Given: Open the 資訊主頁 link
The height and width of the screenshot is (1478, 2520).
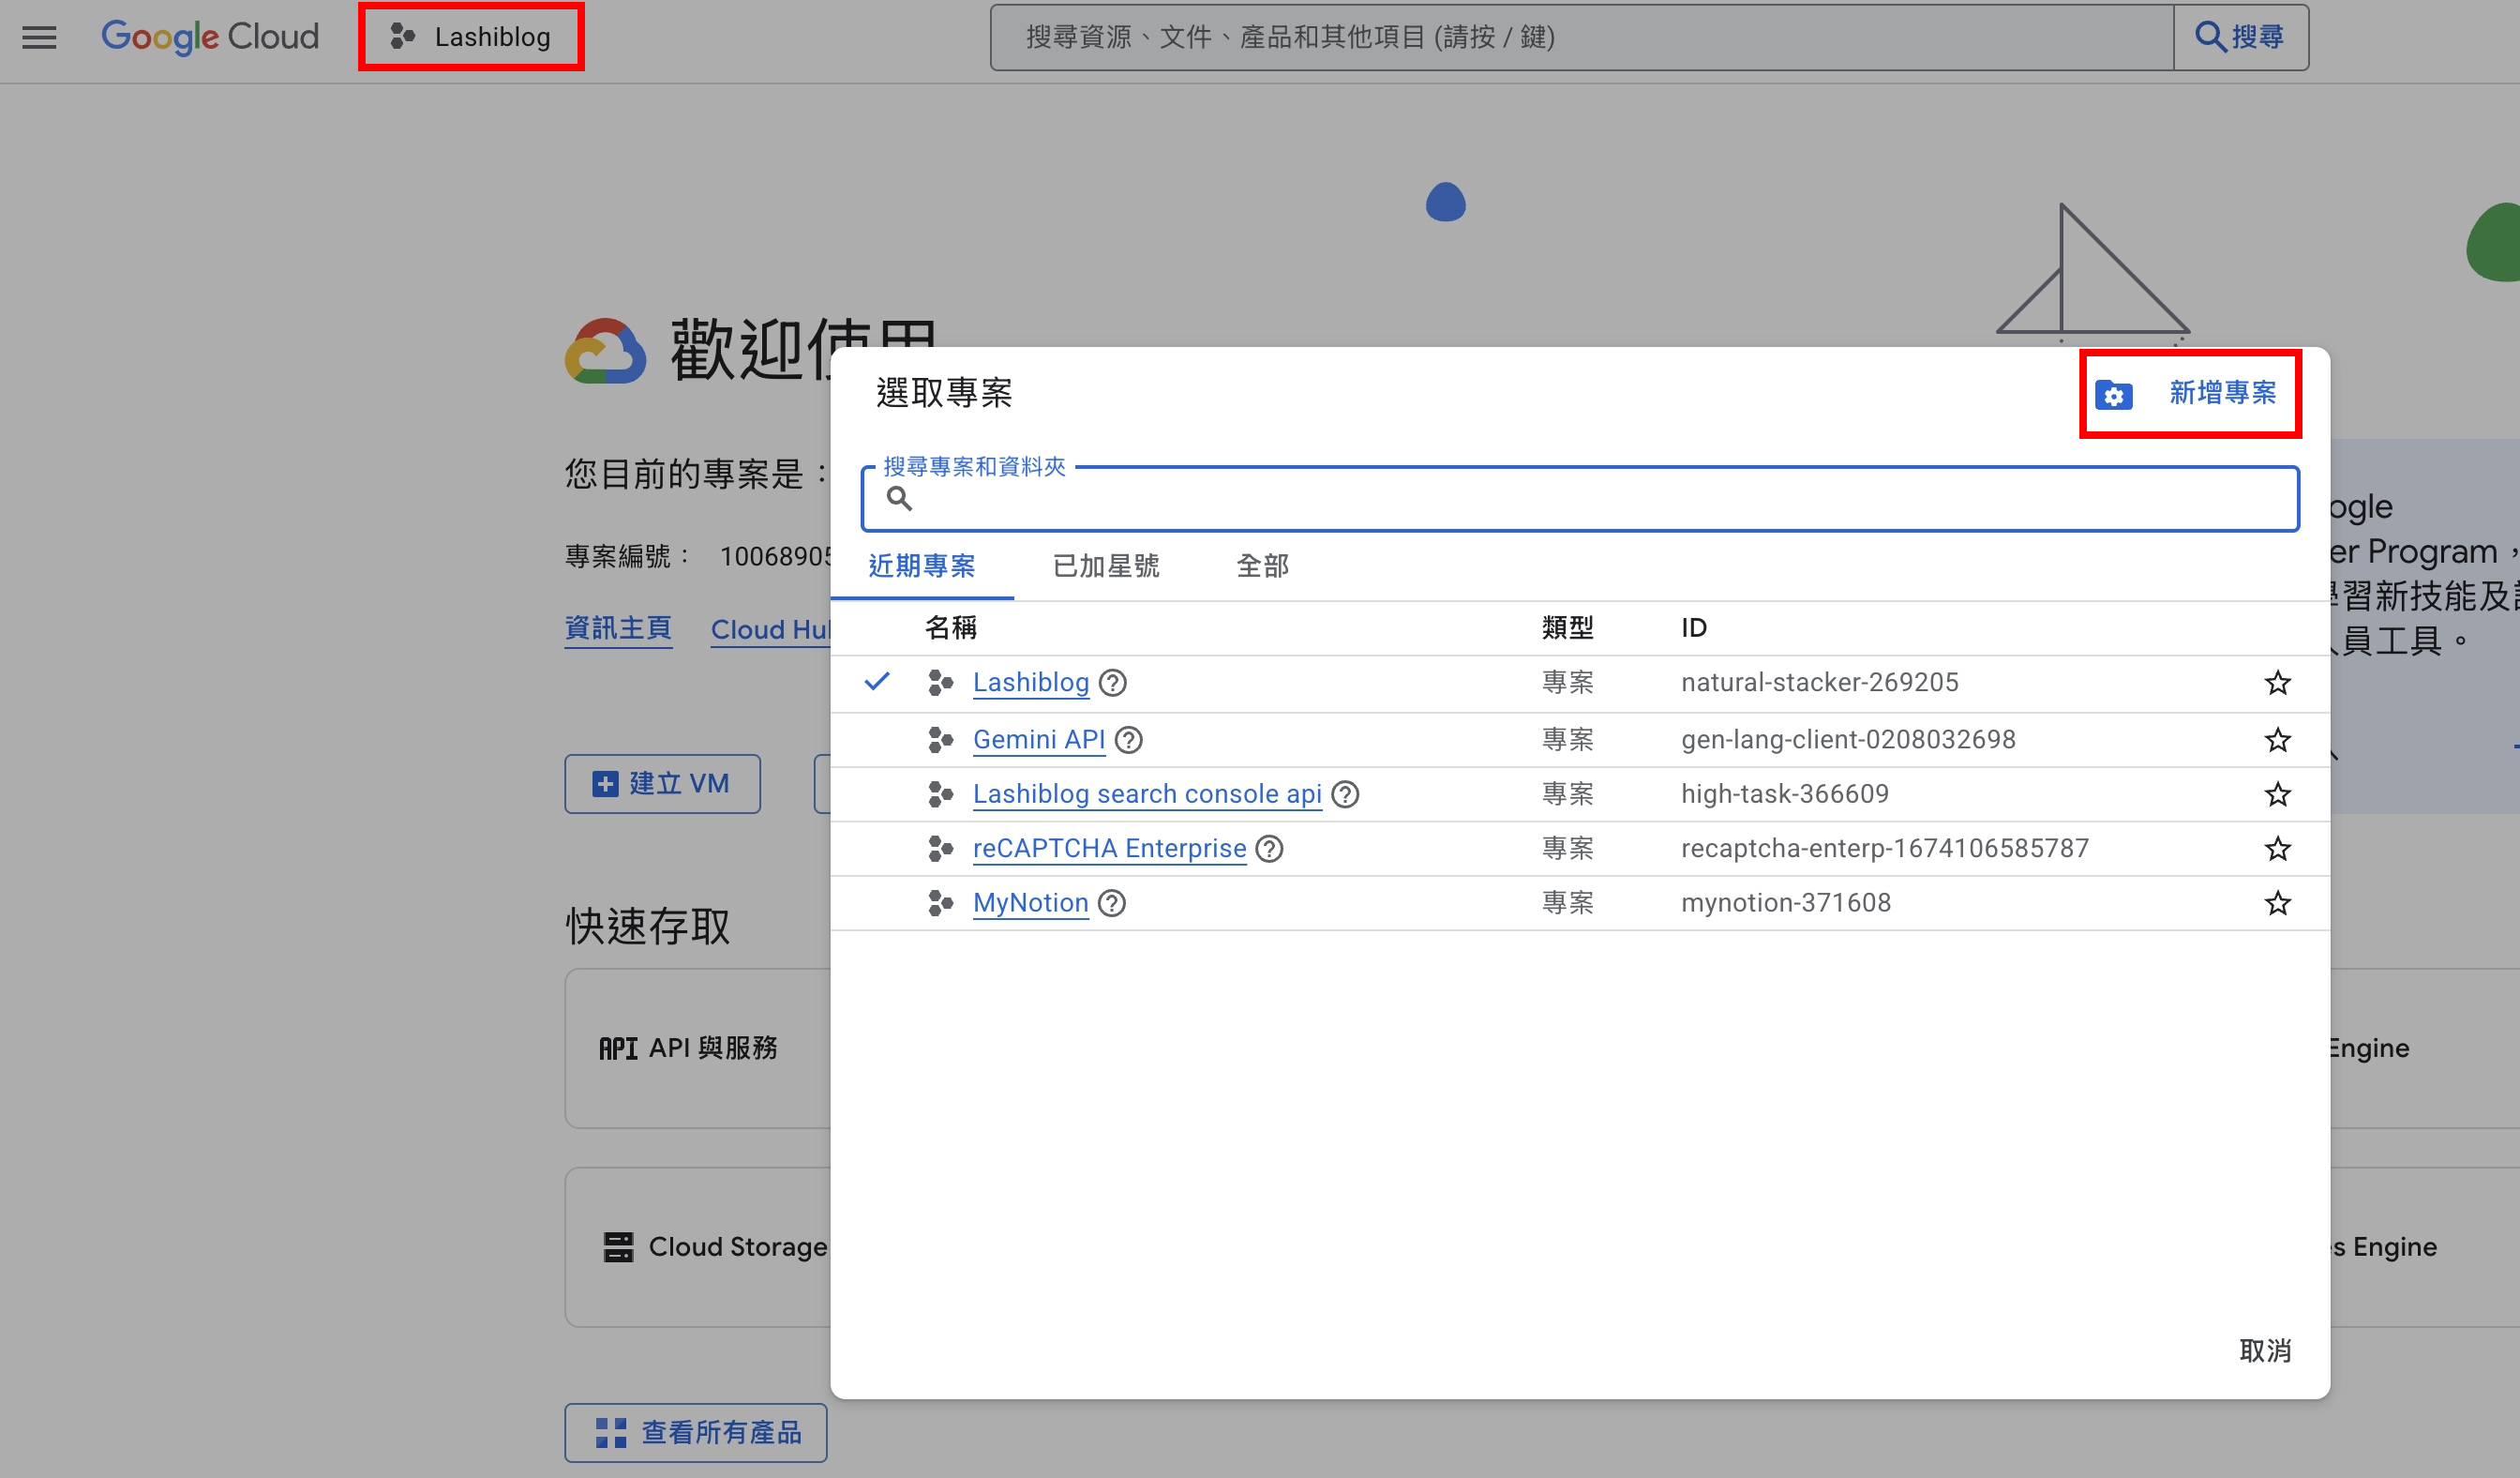Looking at the screenshot, I should click(618, 628).
